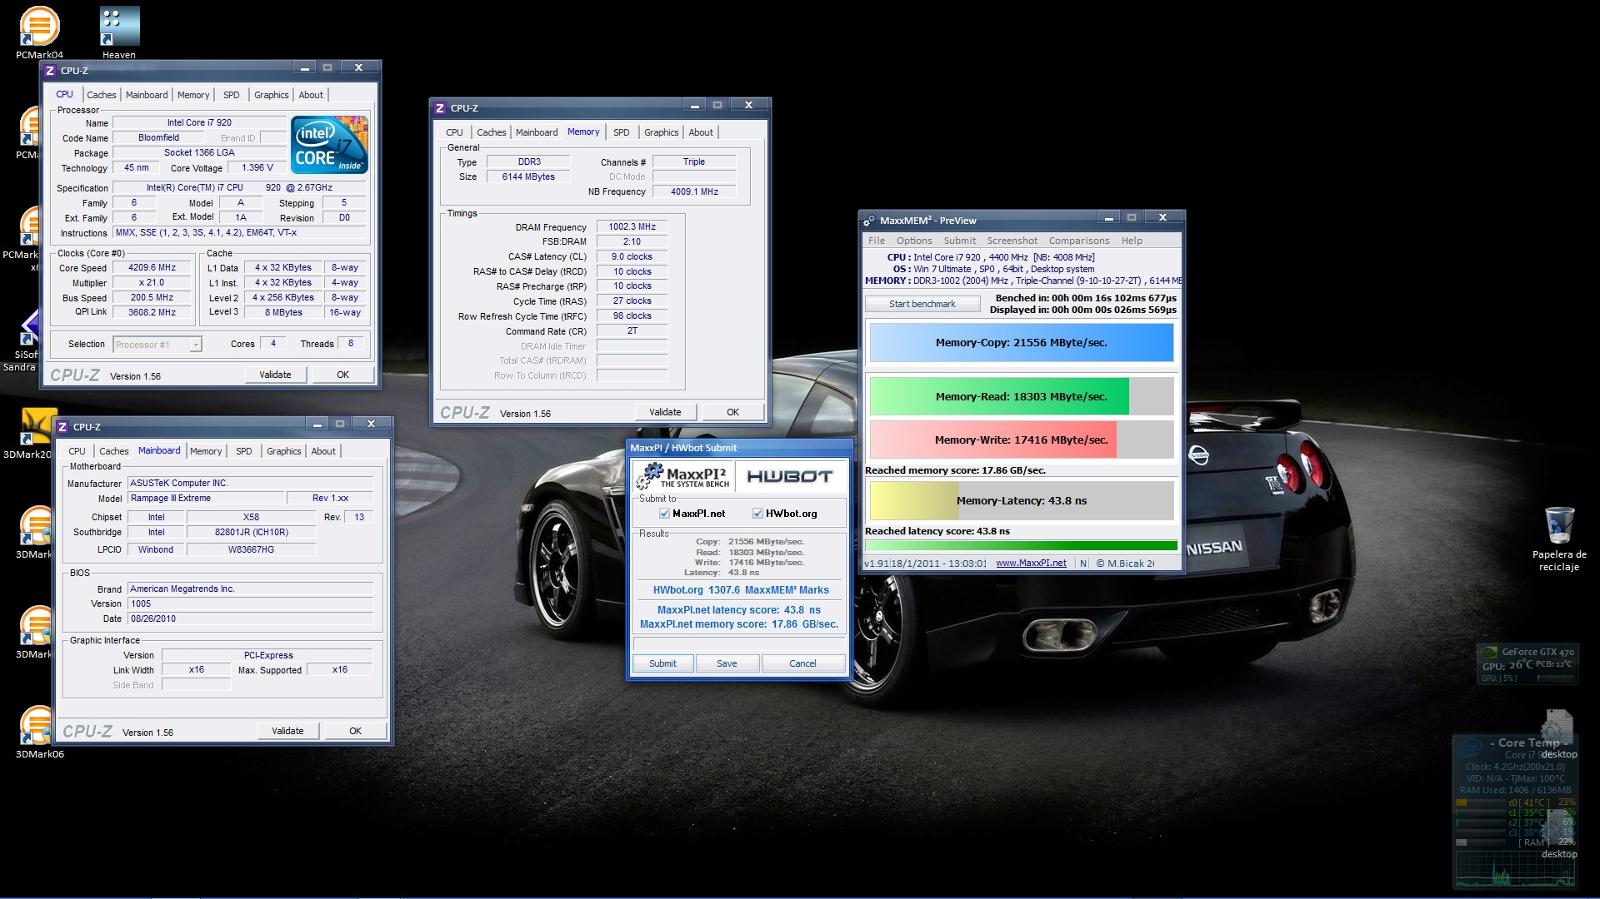Click the Southbridge 82801JR (ICH10R) value

tap(251, 533)
